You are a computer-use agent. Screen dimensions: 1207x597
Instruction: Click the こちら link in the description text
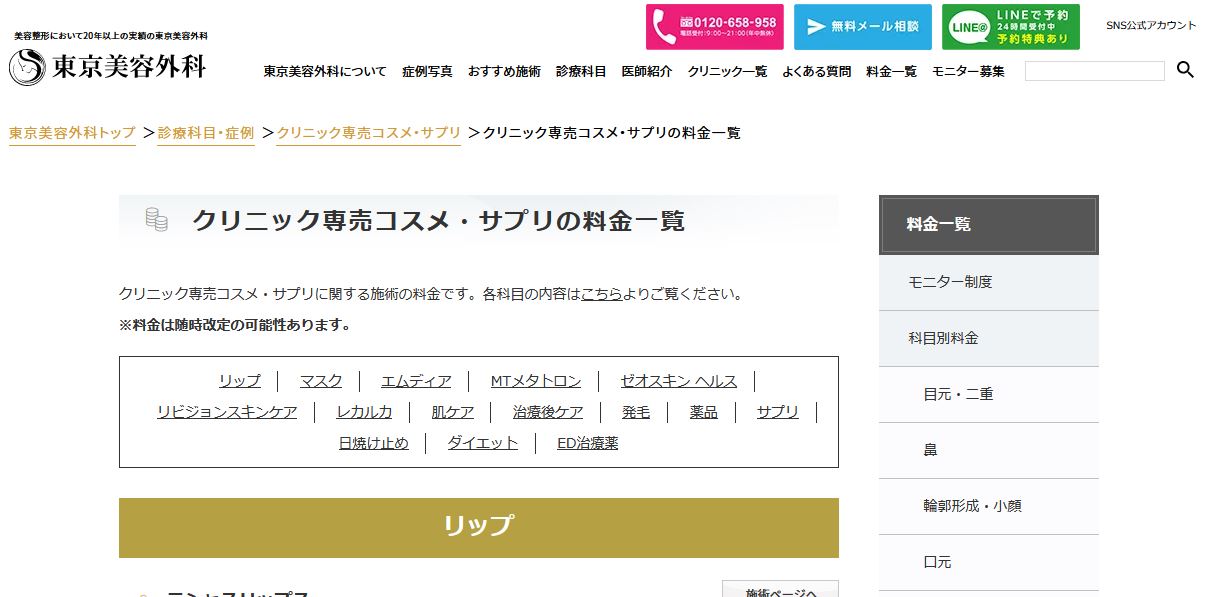(601, 293)
